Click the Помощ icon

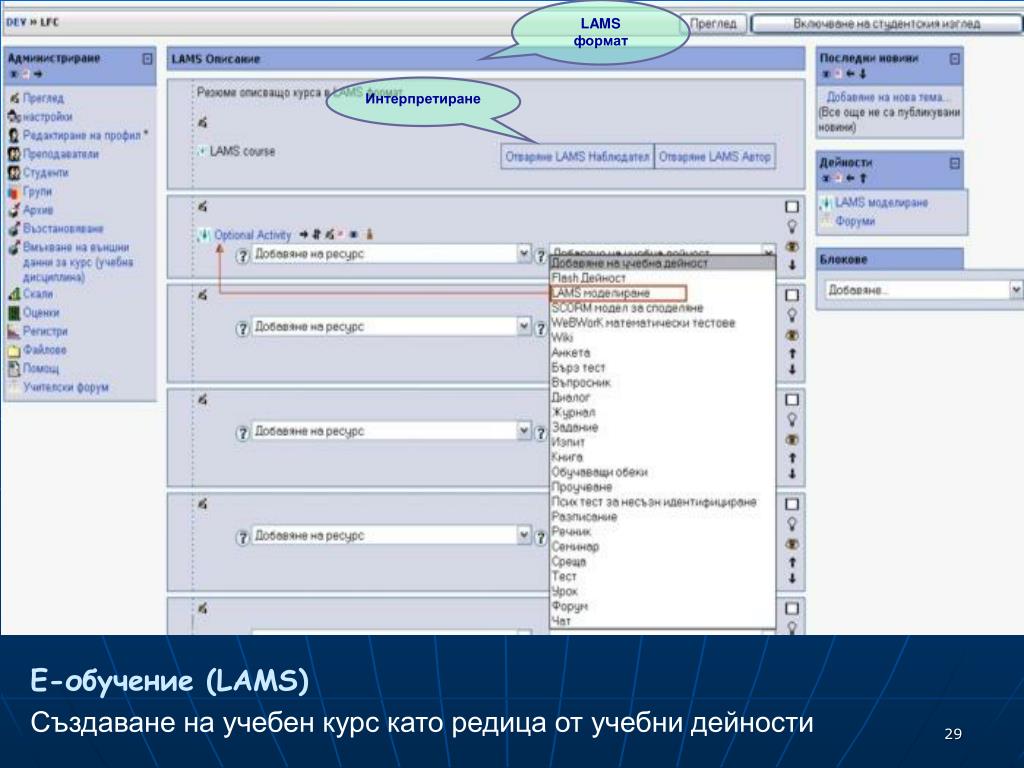14,368
